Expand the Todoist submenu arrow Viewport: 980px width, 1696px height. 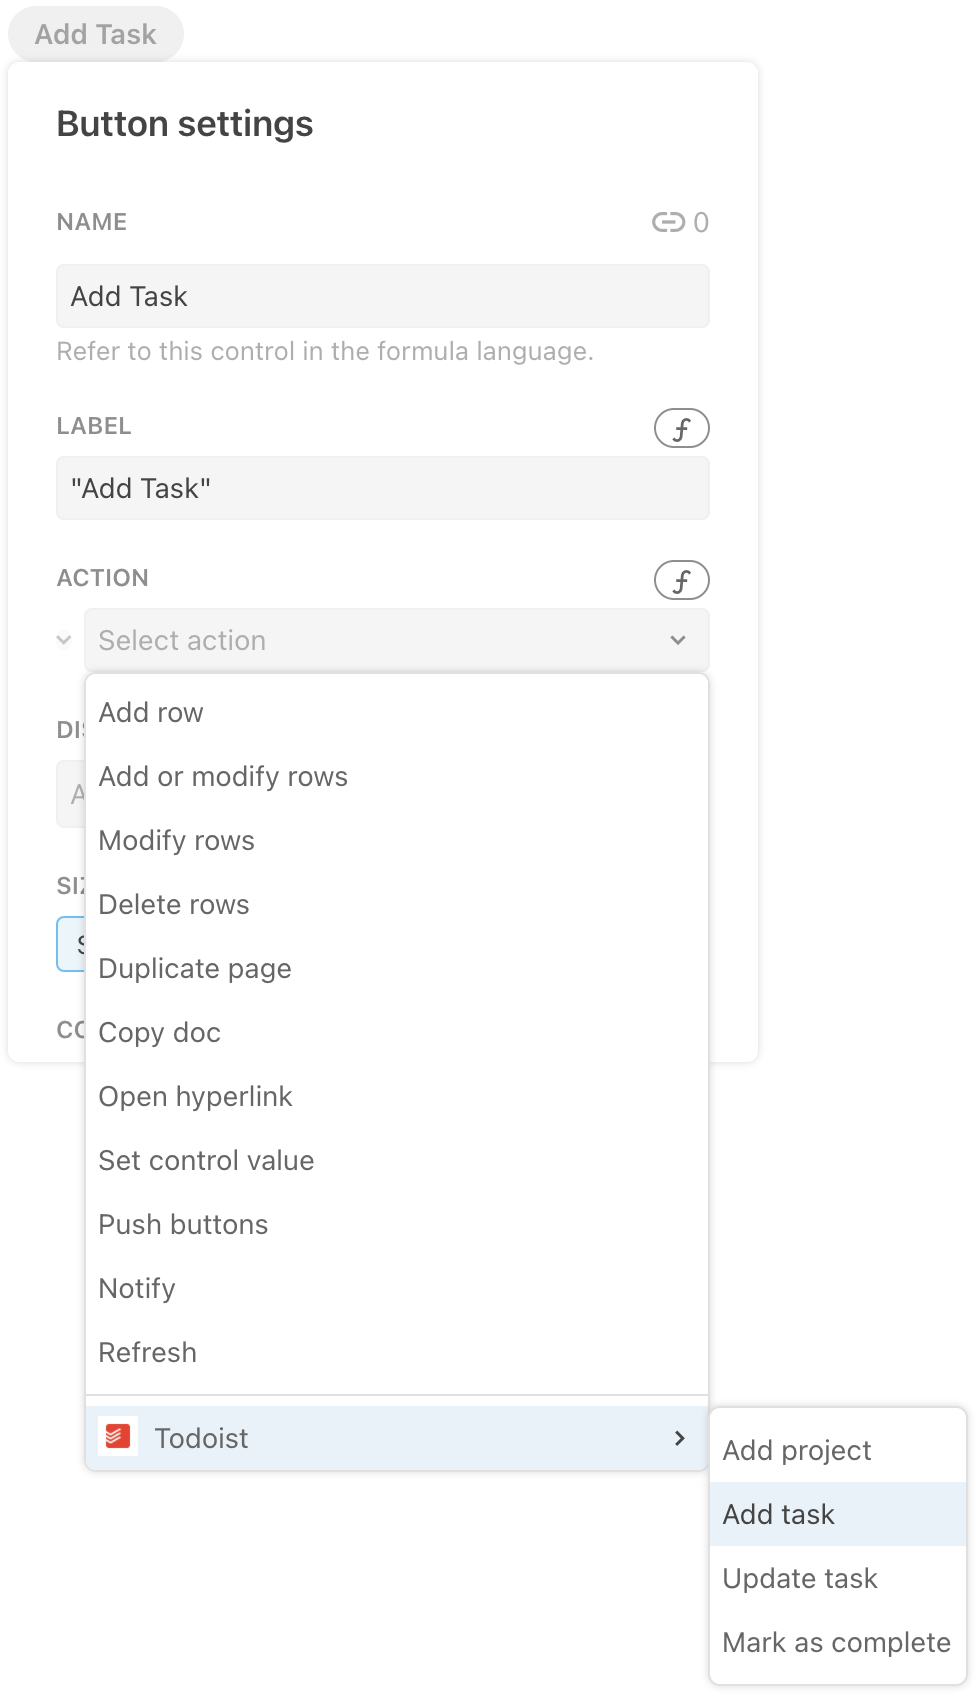pos(680,1438)
